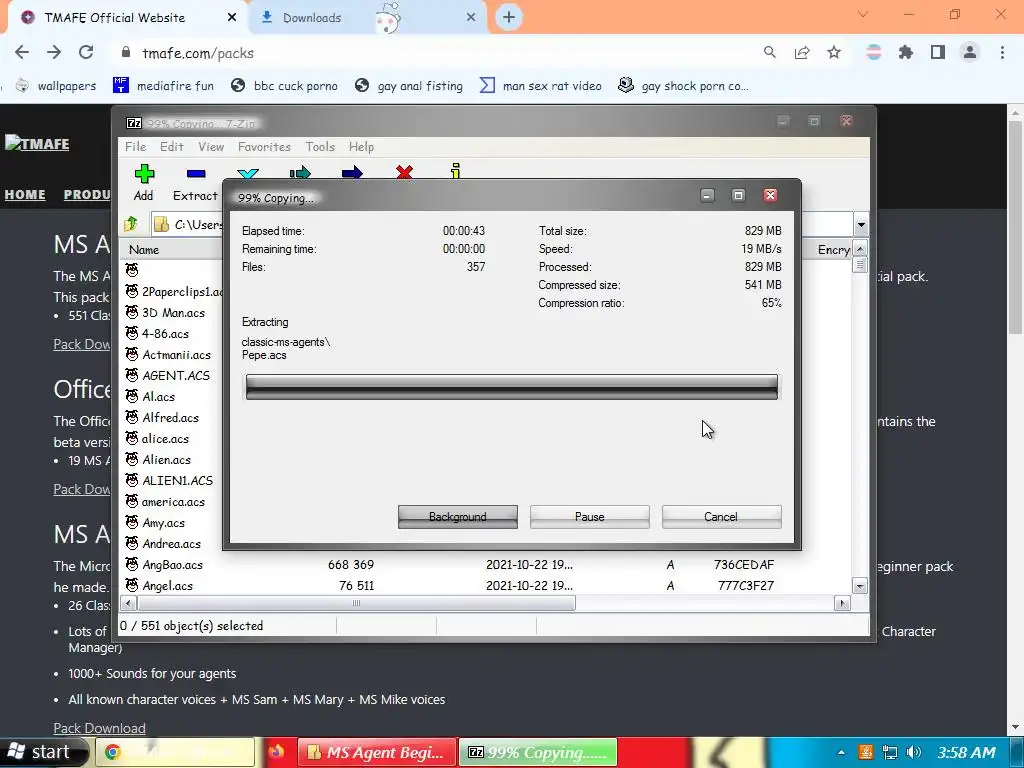Open the Start menu
Screen dimensions: 1024x768
pyautogui.click(x=42, y=752)
